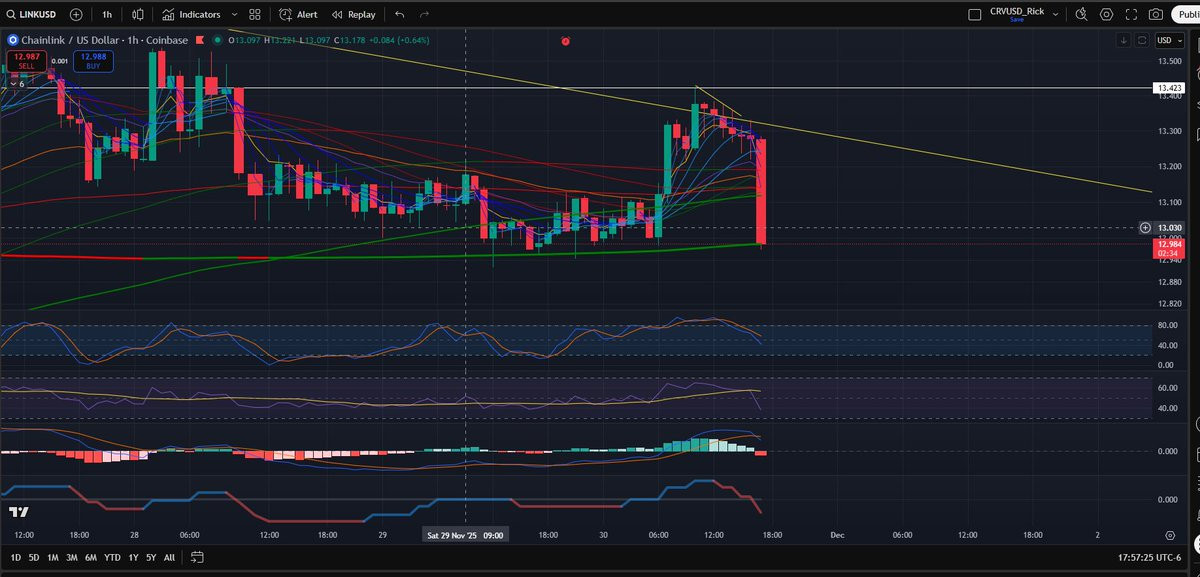Select the 6M date range

90,557
